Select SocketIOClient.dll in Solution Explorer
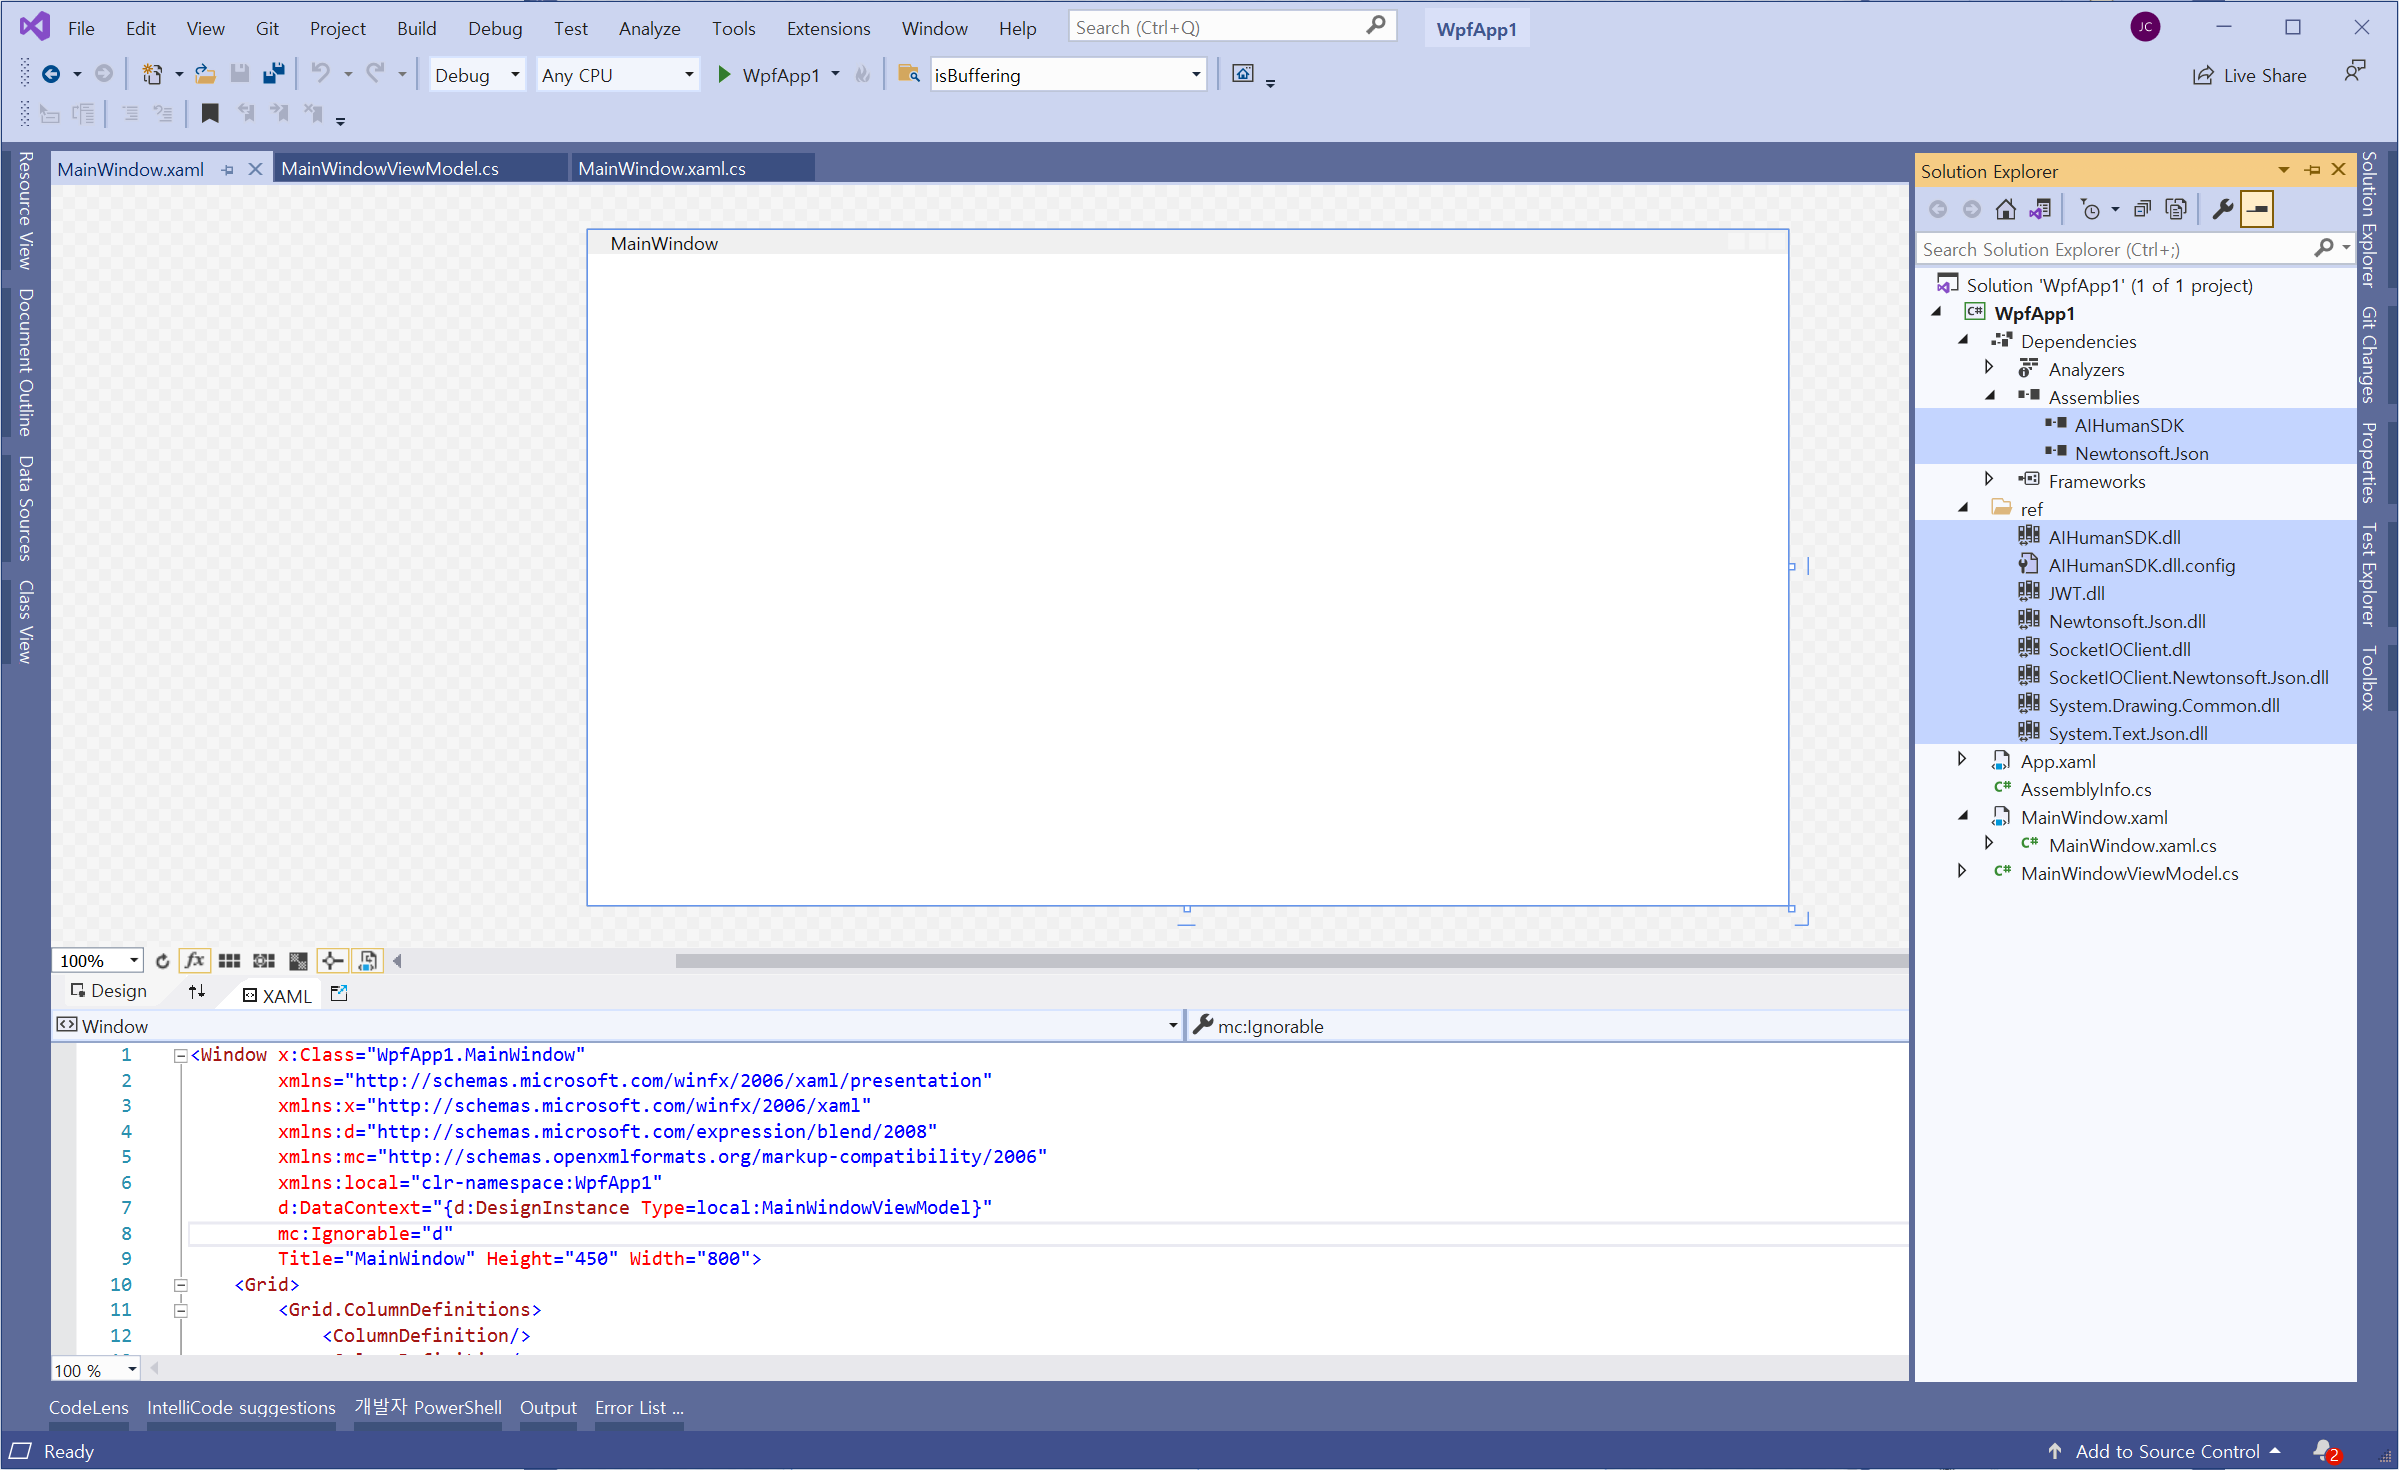The image size is (2399, 1470). pyautogui.click(x=2120, y=649)
